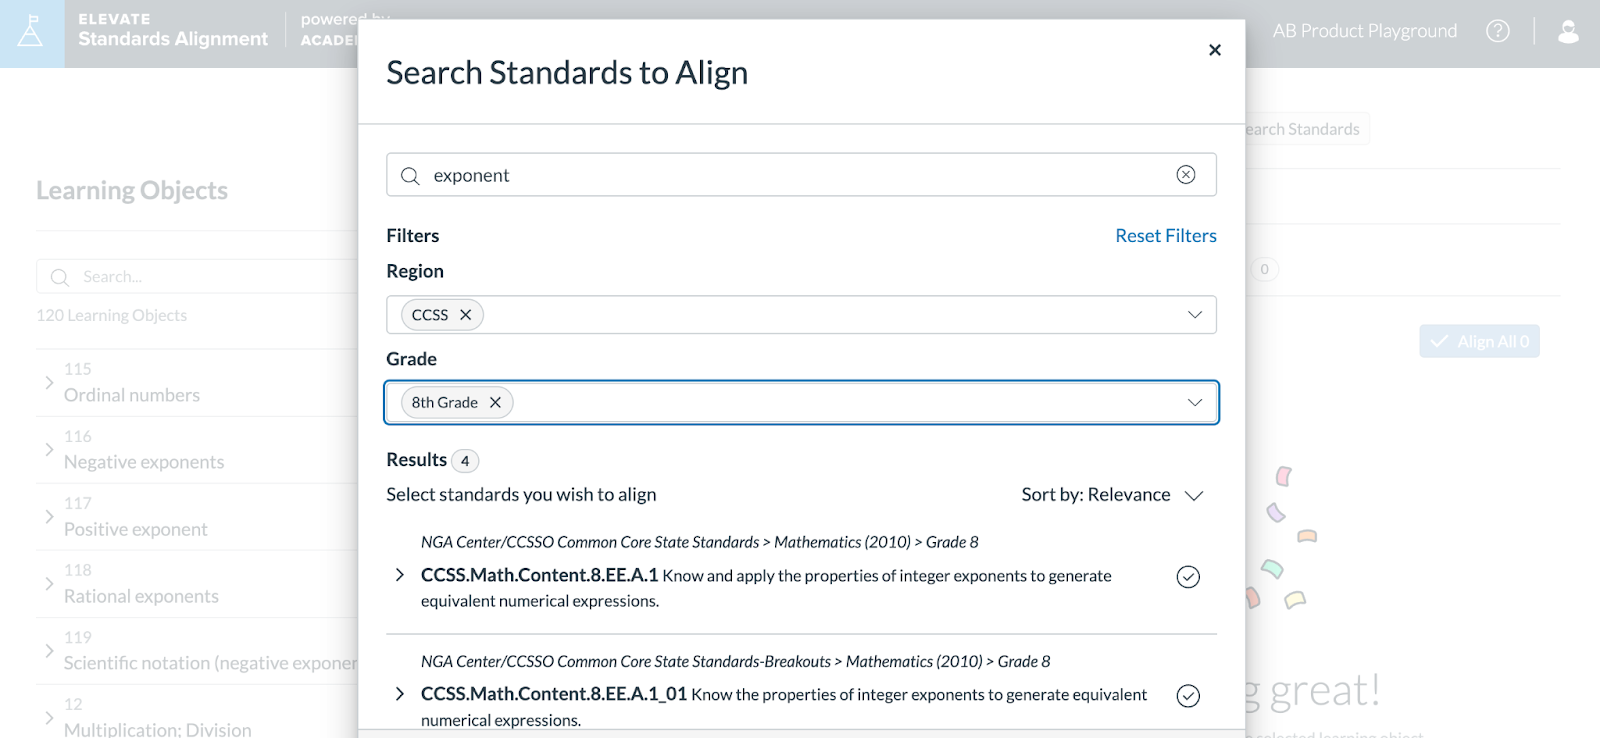Close the Search Standards dialog

pyautogui.click(x=1214, y=50)
